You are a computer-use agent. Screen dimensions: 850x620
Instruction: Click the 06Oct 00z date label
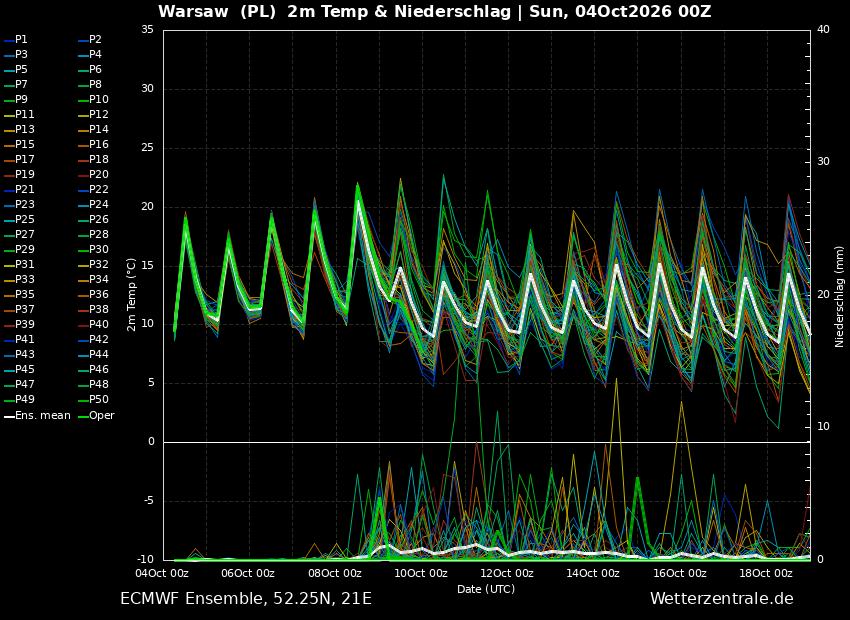tap(248, 573)
